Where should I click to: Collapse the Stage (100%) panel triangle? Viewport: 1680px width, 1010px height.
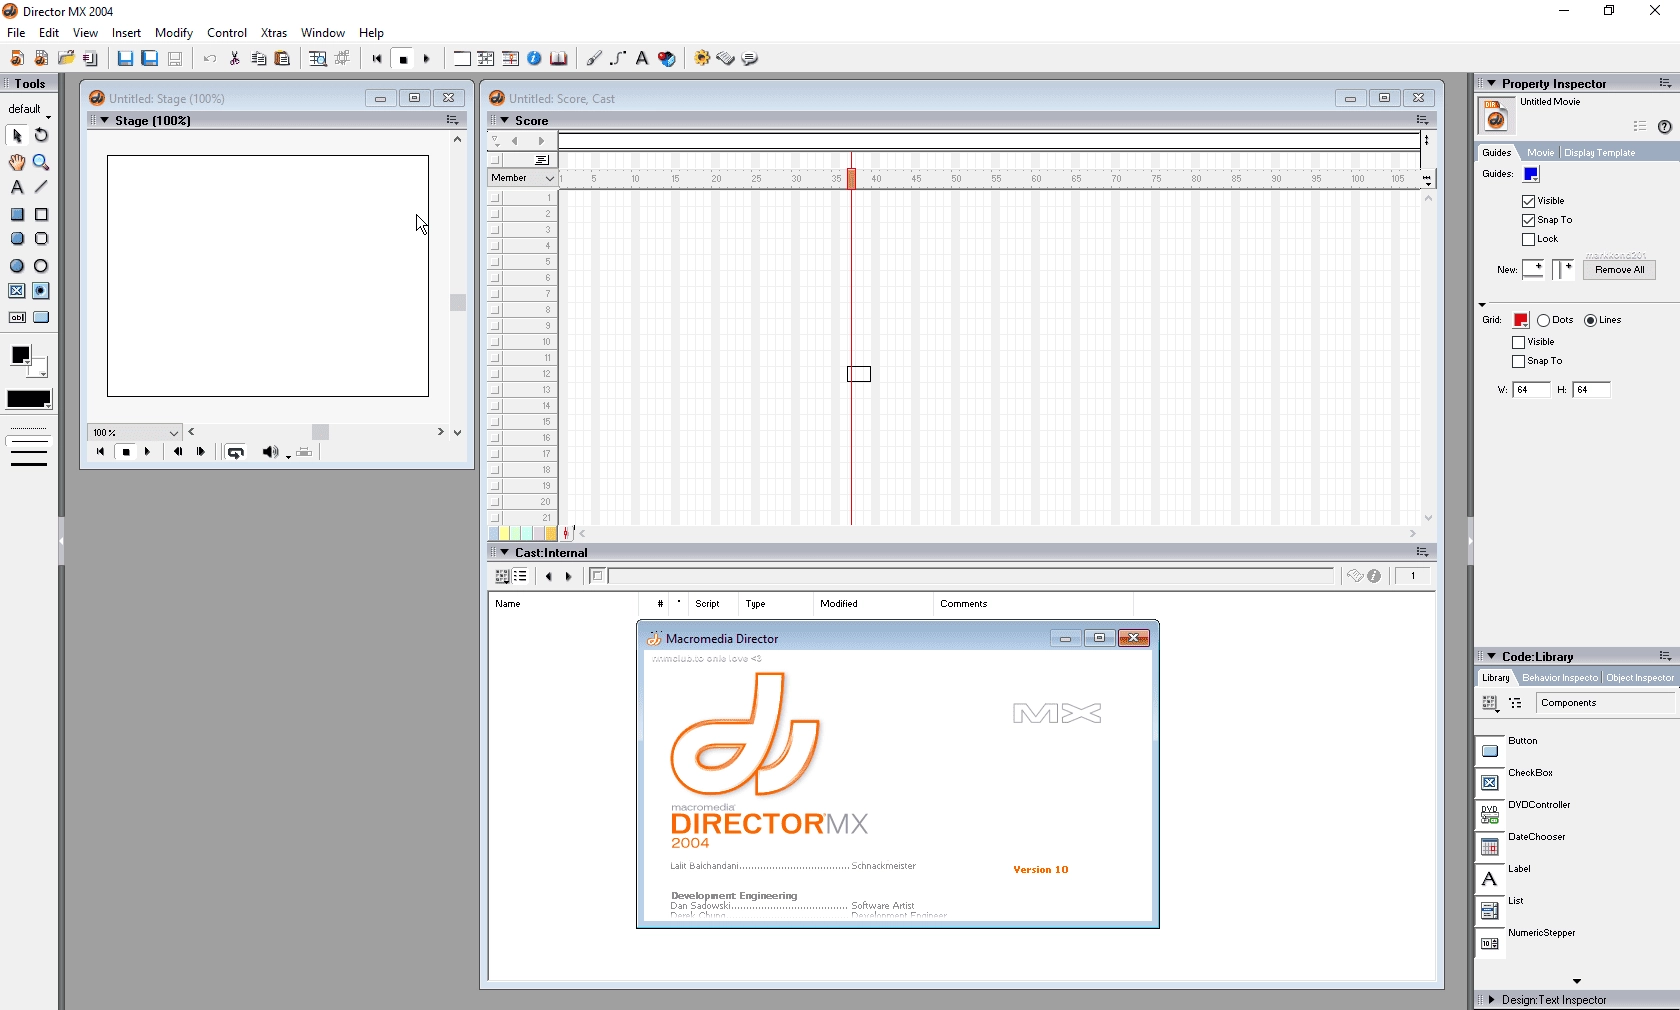tap(105, 120)
